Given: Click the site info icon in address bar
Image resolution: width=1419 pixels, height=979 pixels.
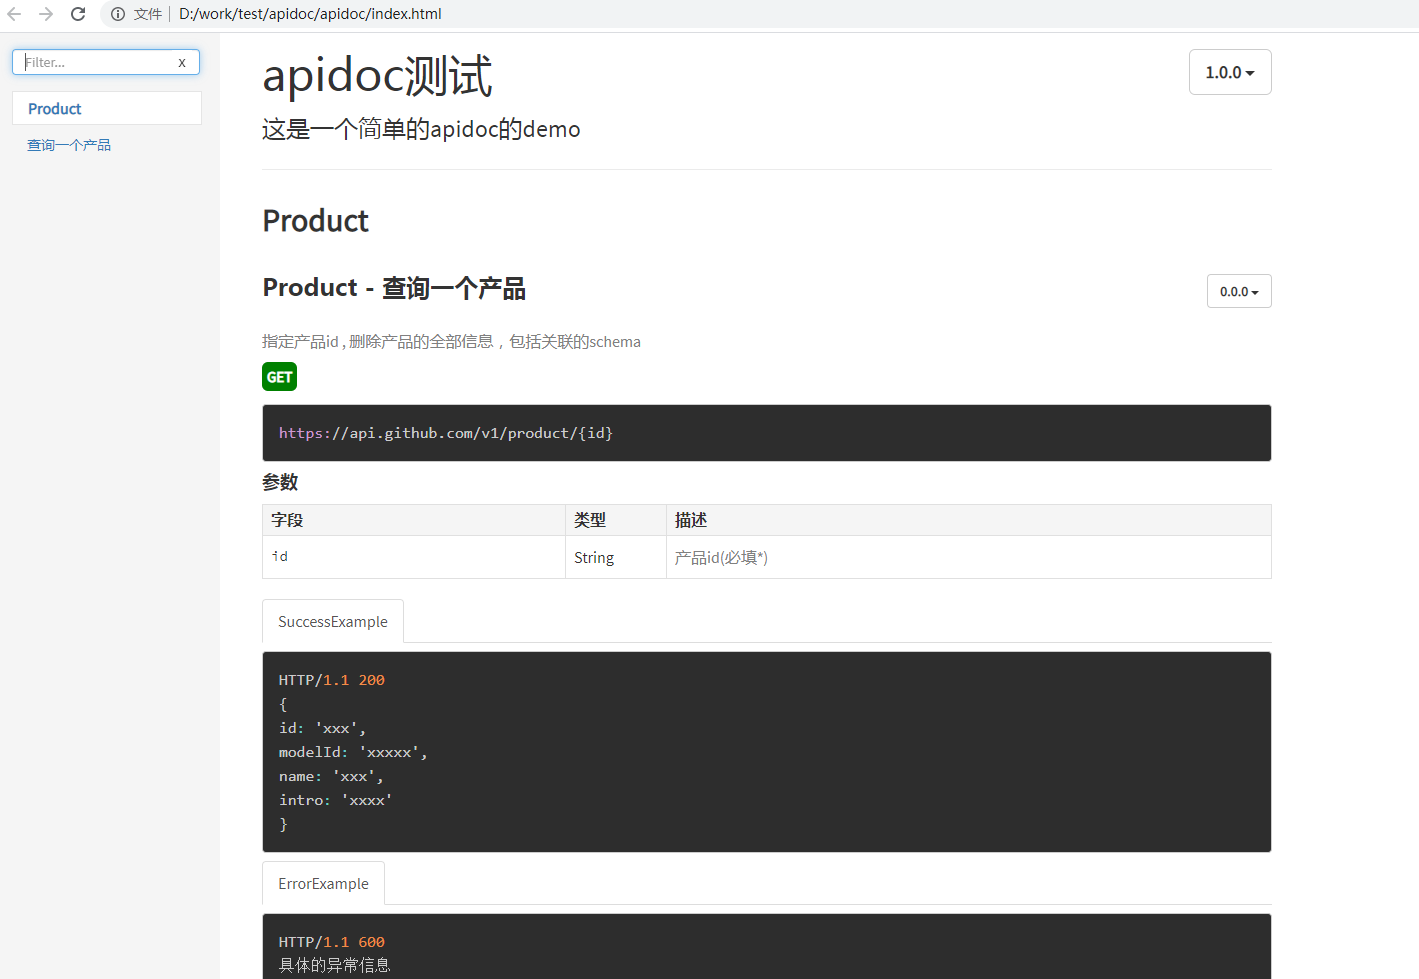Looking at the screenshot, I should click(x=118, y=14).
